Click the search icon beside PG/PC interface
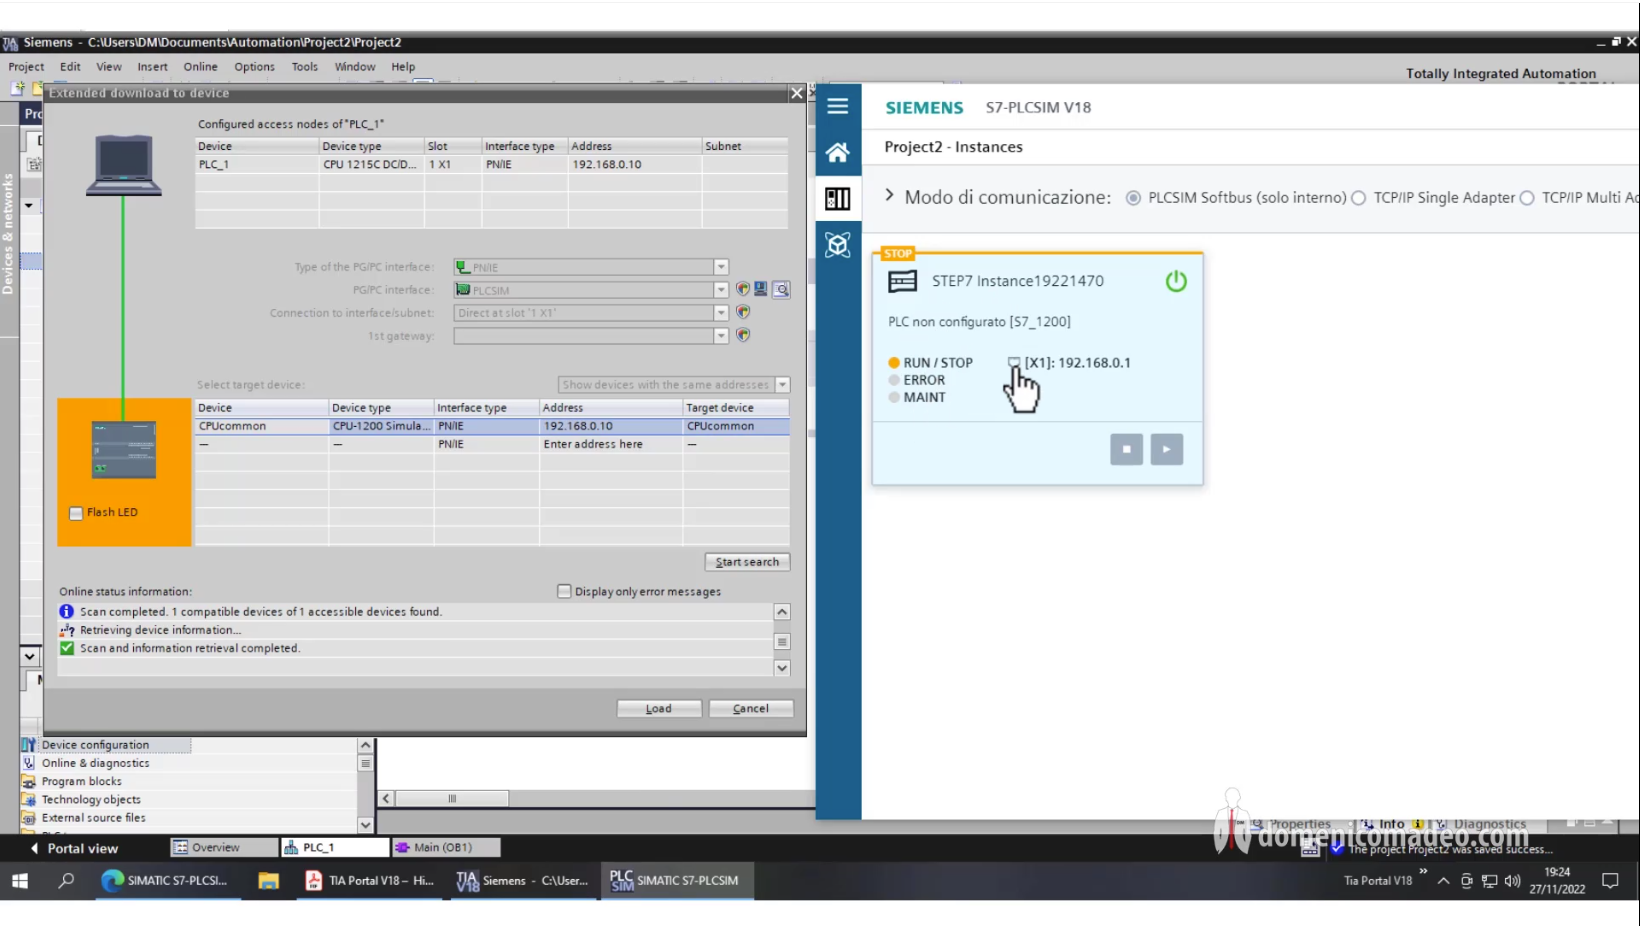The image size is (1640, 926). pos(781,290)
